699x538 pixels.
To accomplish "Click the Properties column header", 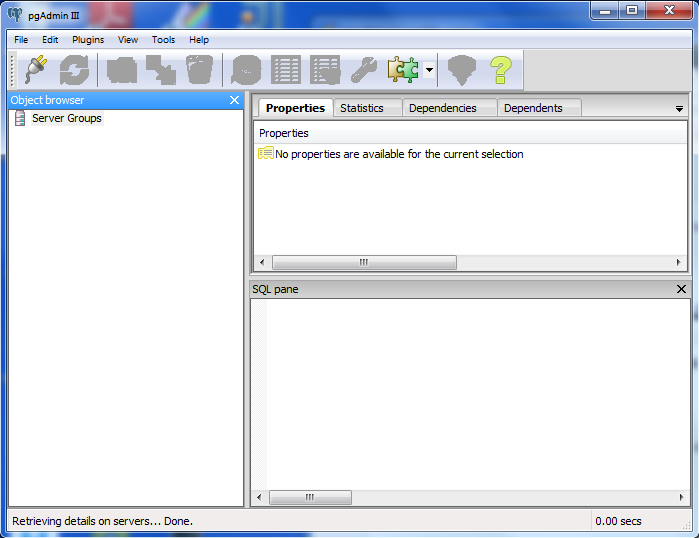I will point(470,133).
